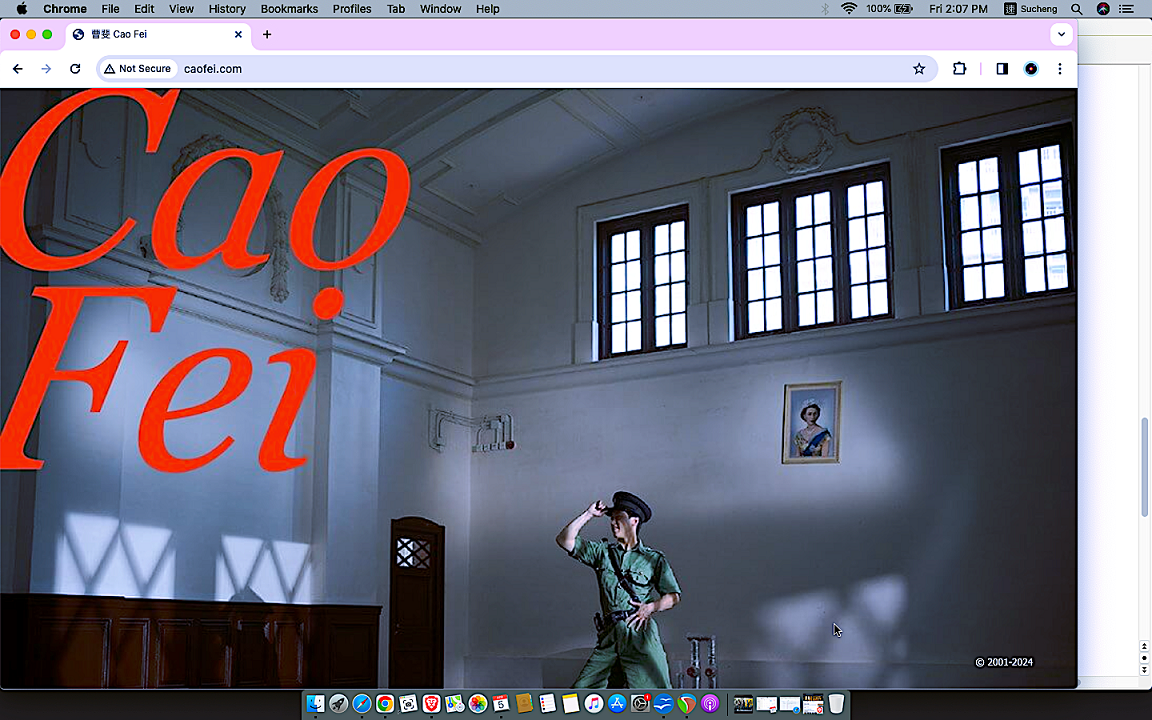
Task: Open the Bookmarks menu
Action: pyautogui.click(x=289, y=9)
